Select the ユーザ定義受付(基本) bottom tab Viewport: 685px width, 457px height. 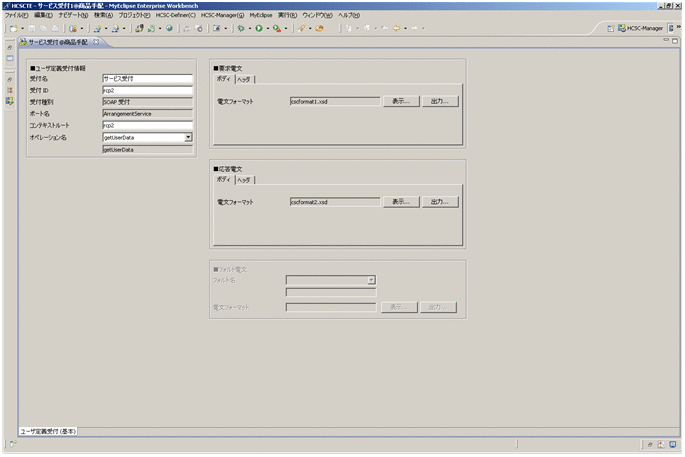(50, 431)
